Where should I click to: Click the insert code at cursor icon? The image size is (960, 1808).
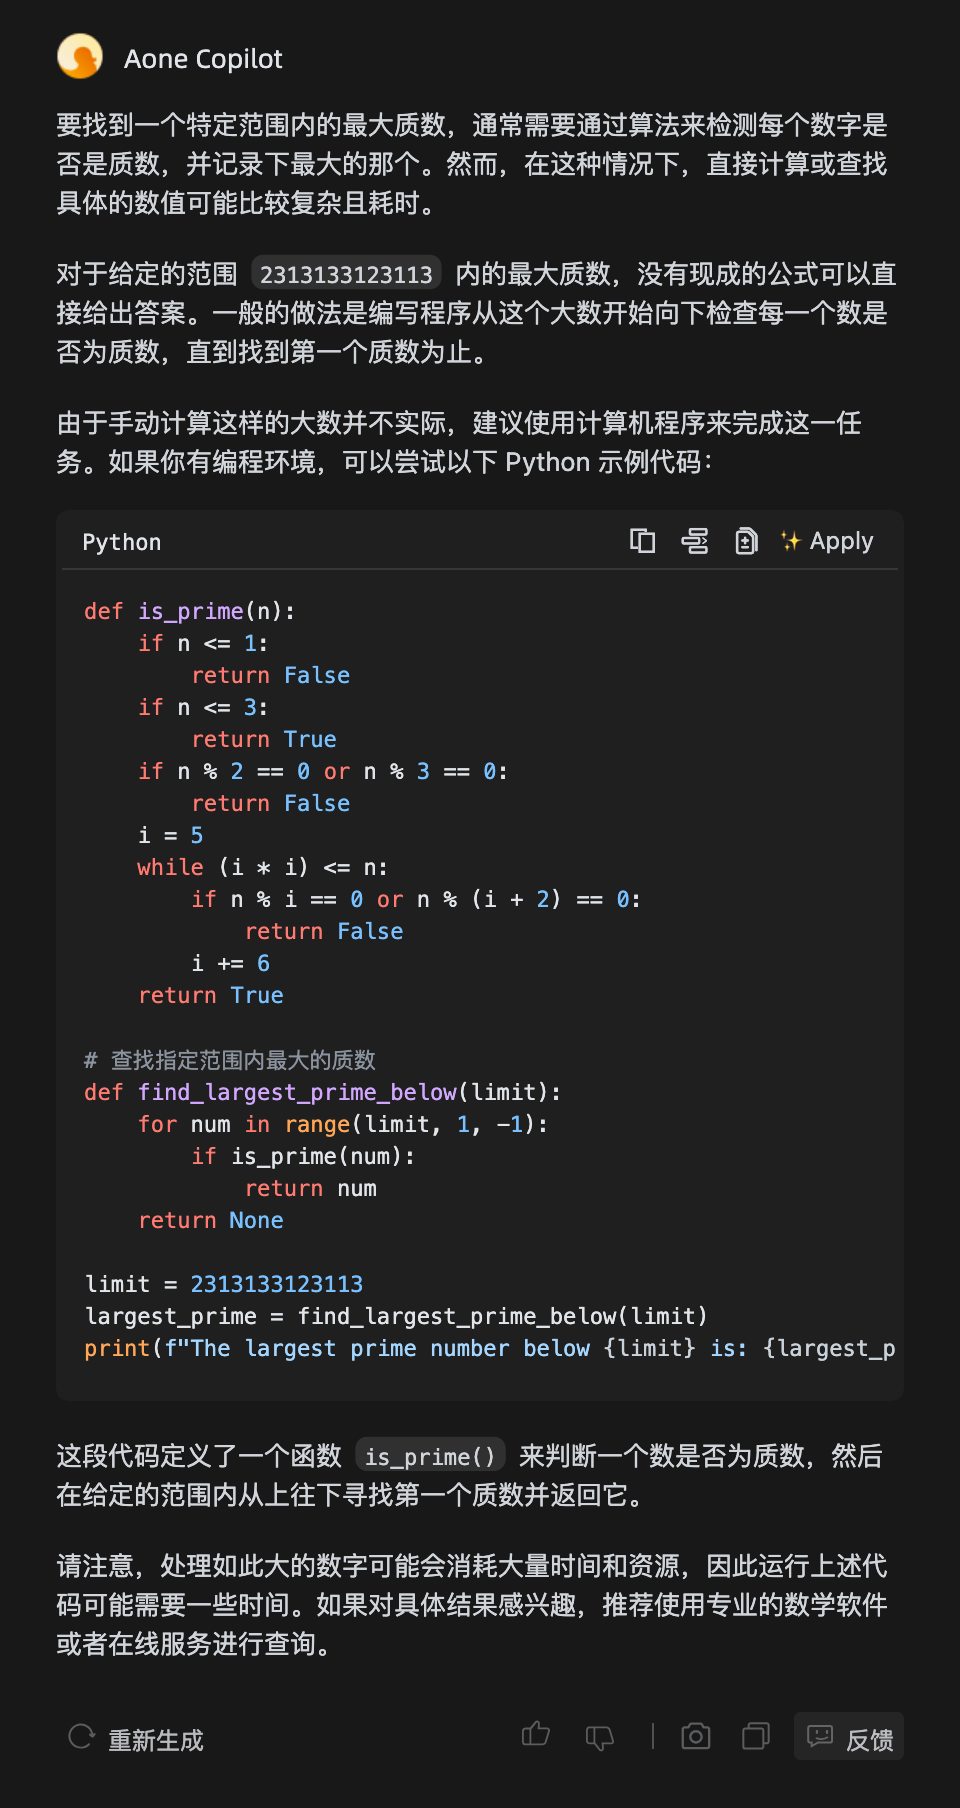point(694,541)
